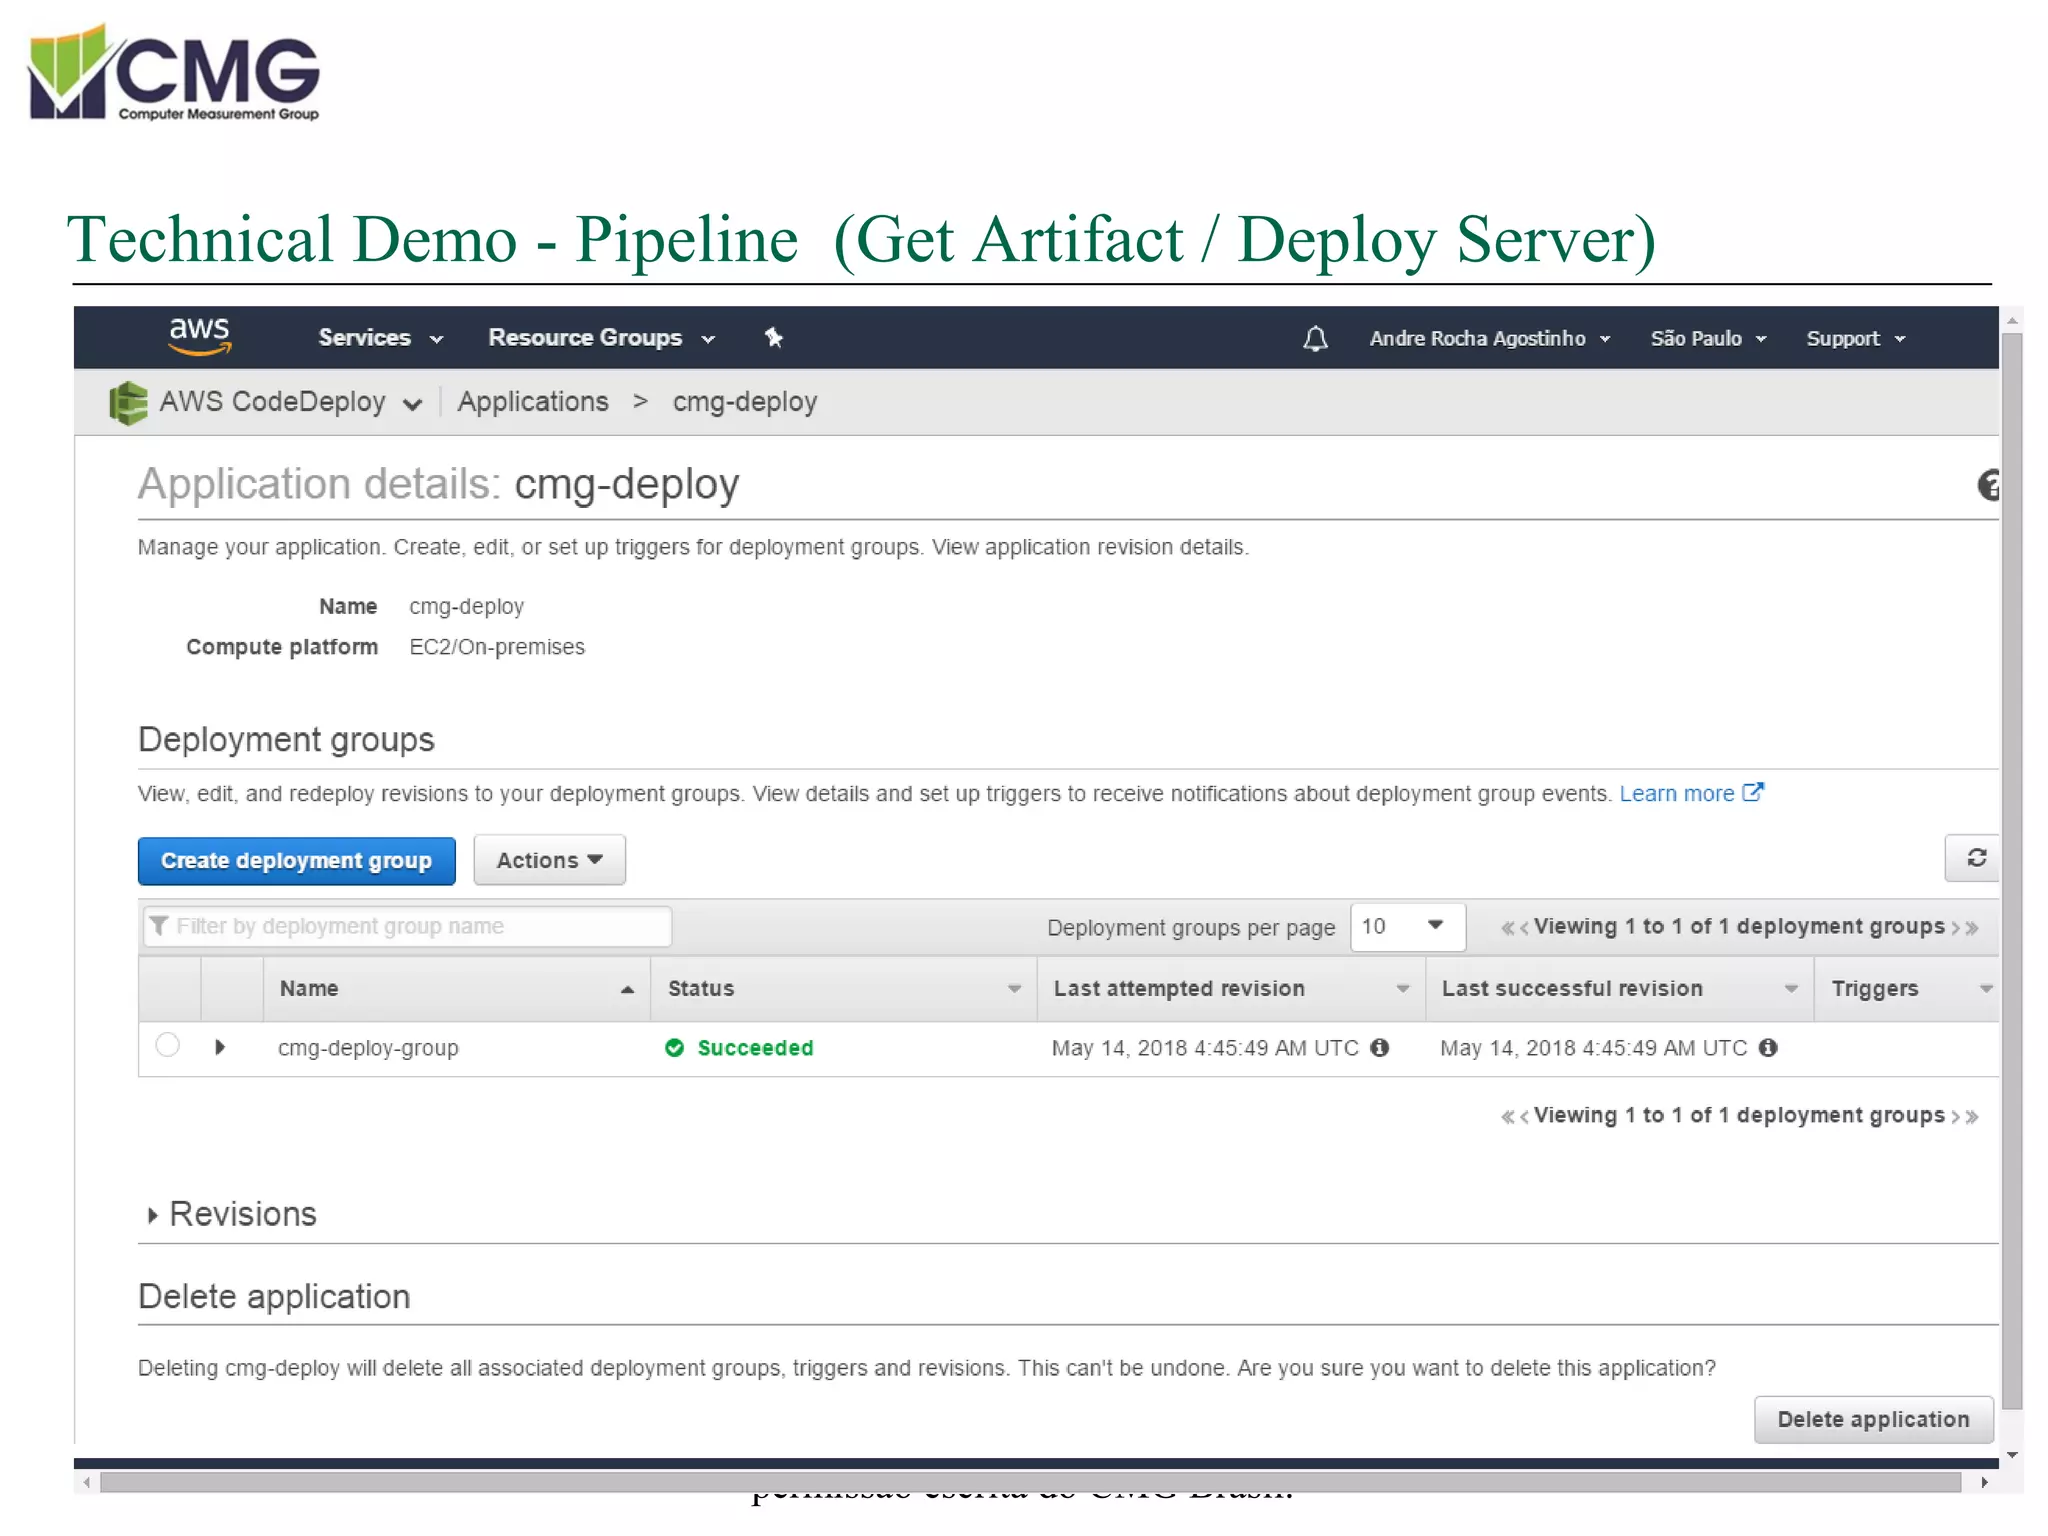Screen dimensions: 2048x1536
Task: Click the Create deployment group button
Action: (297, 861)
